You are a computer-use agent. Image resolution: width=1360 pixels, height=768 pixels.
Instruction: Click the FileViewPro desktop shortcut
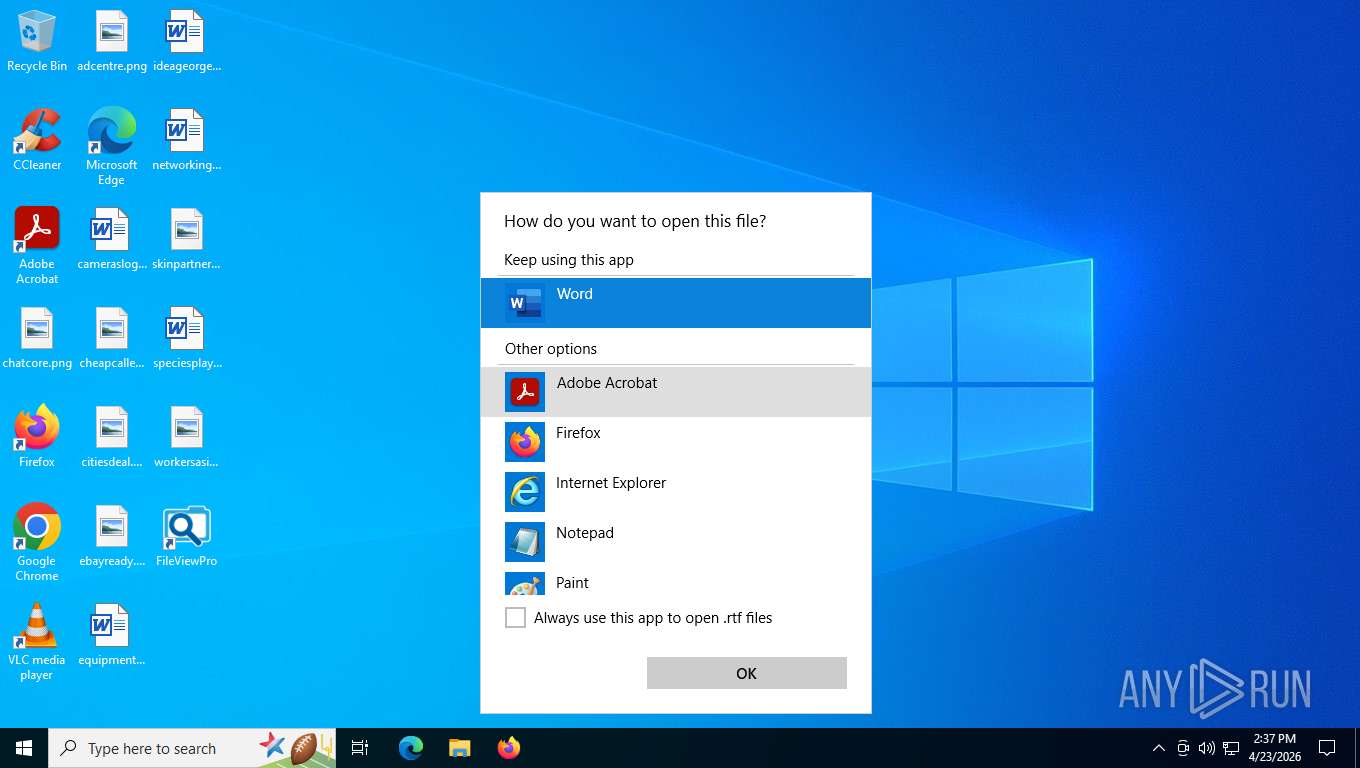tap(187, 536)
